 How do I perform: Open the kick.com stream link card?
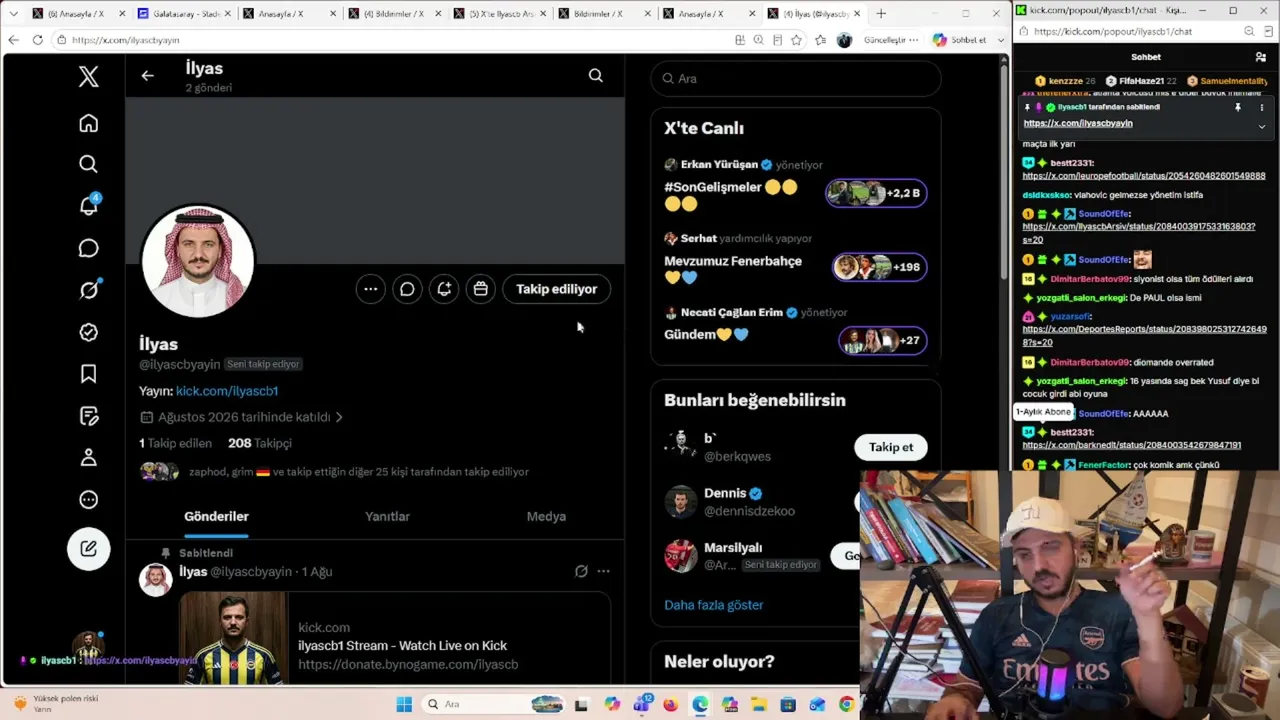(x=395, y=639)
